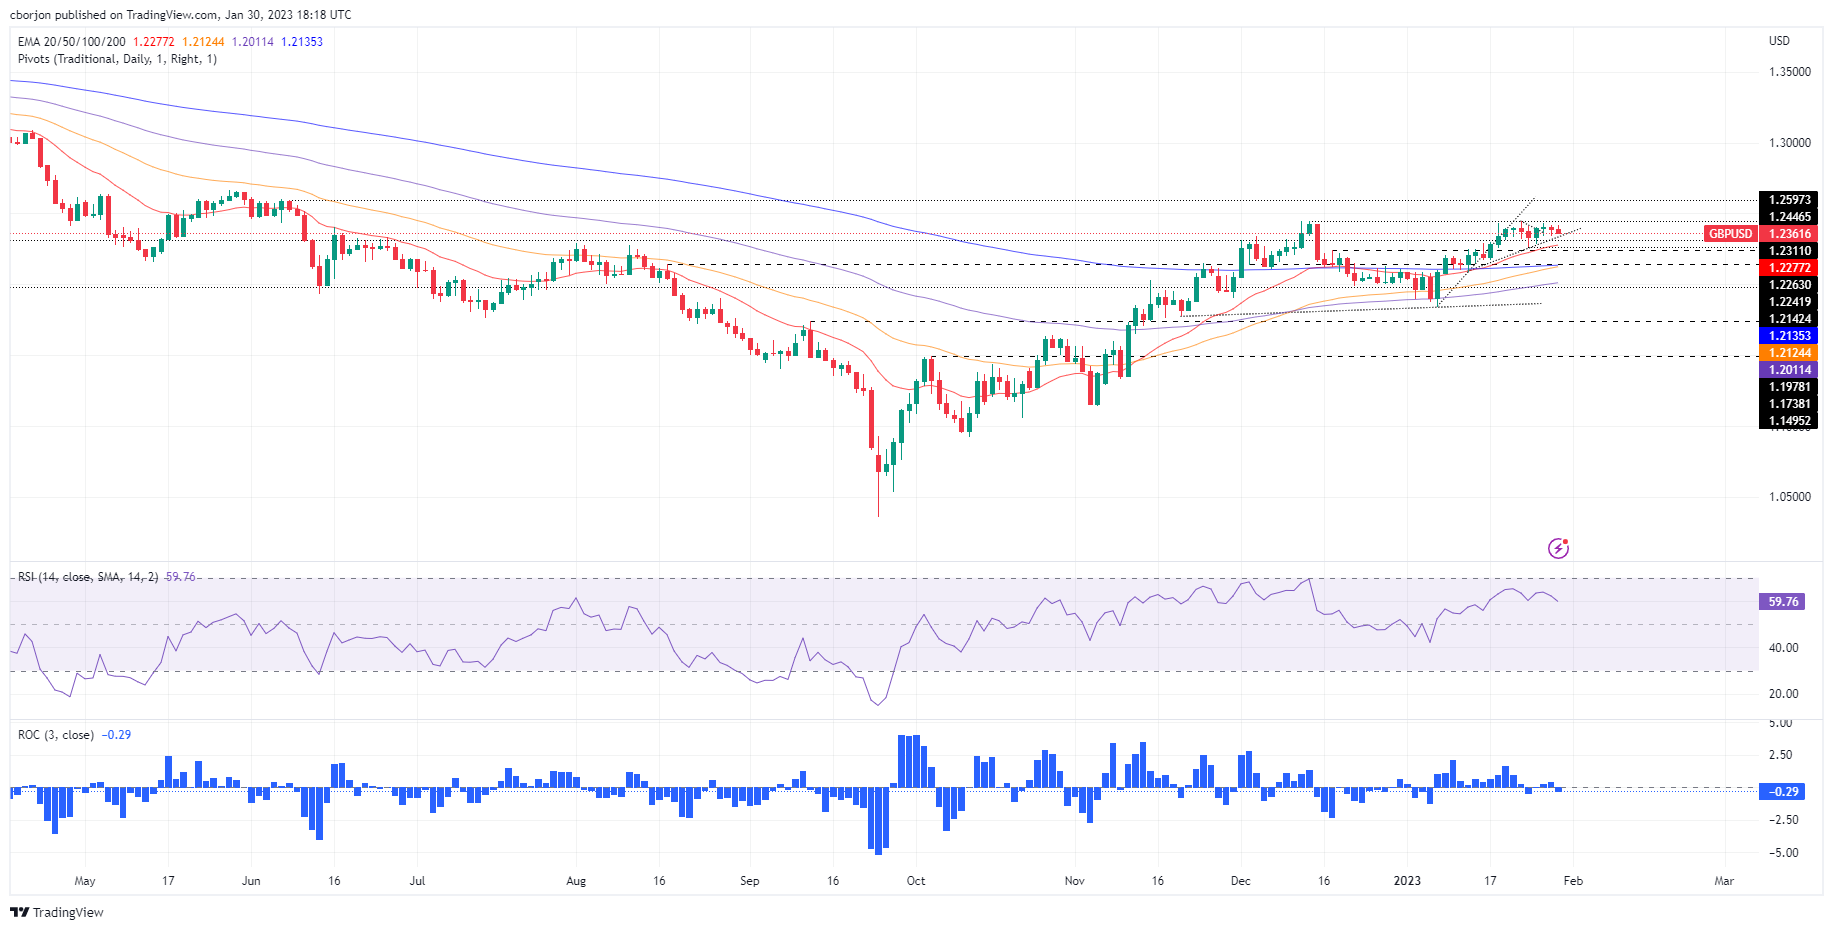Click the 2023 marker on the time axis

click(1407, 881)
